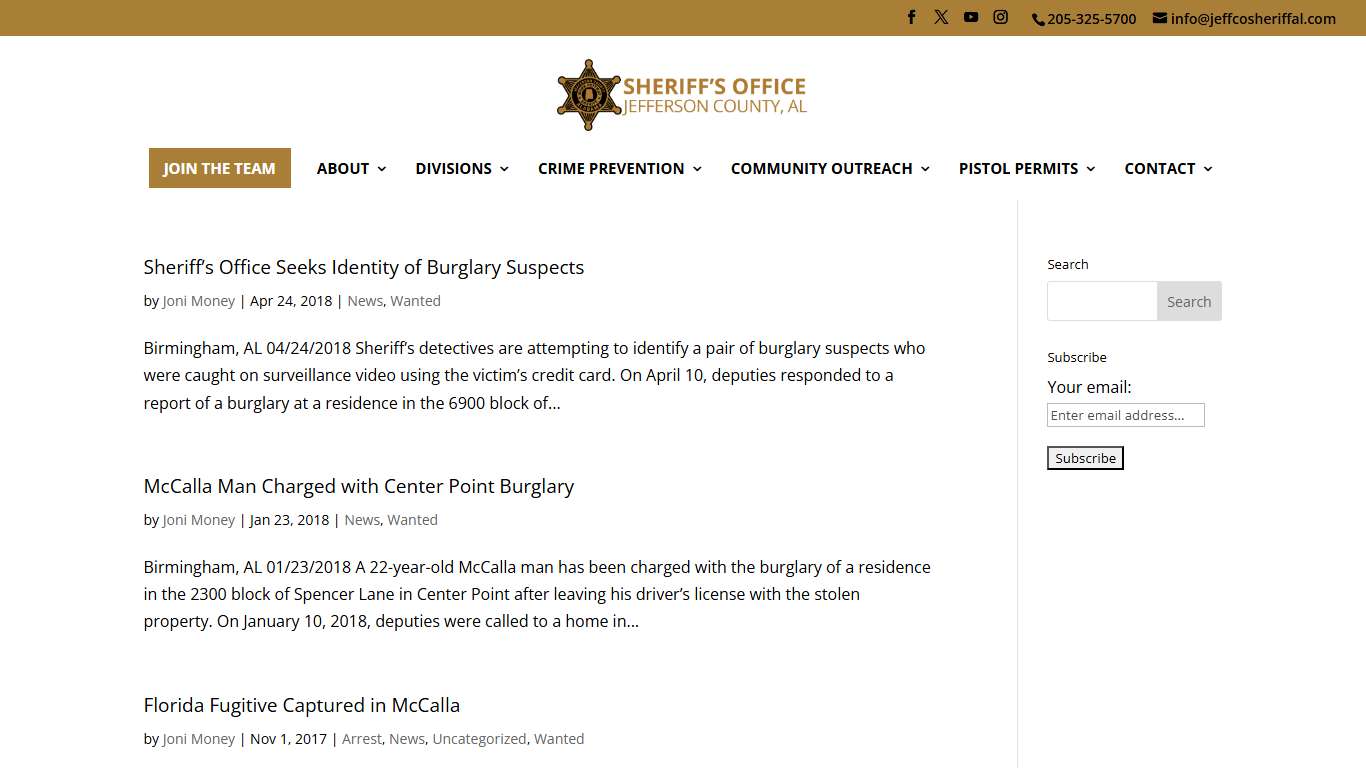Expand the CRIME PREVENTION dropdown chevron
The image size is (1366, 768).
[x=699, y=169]
